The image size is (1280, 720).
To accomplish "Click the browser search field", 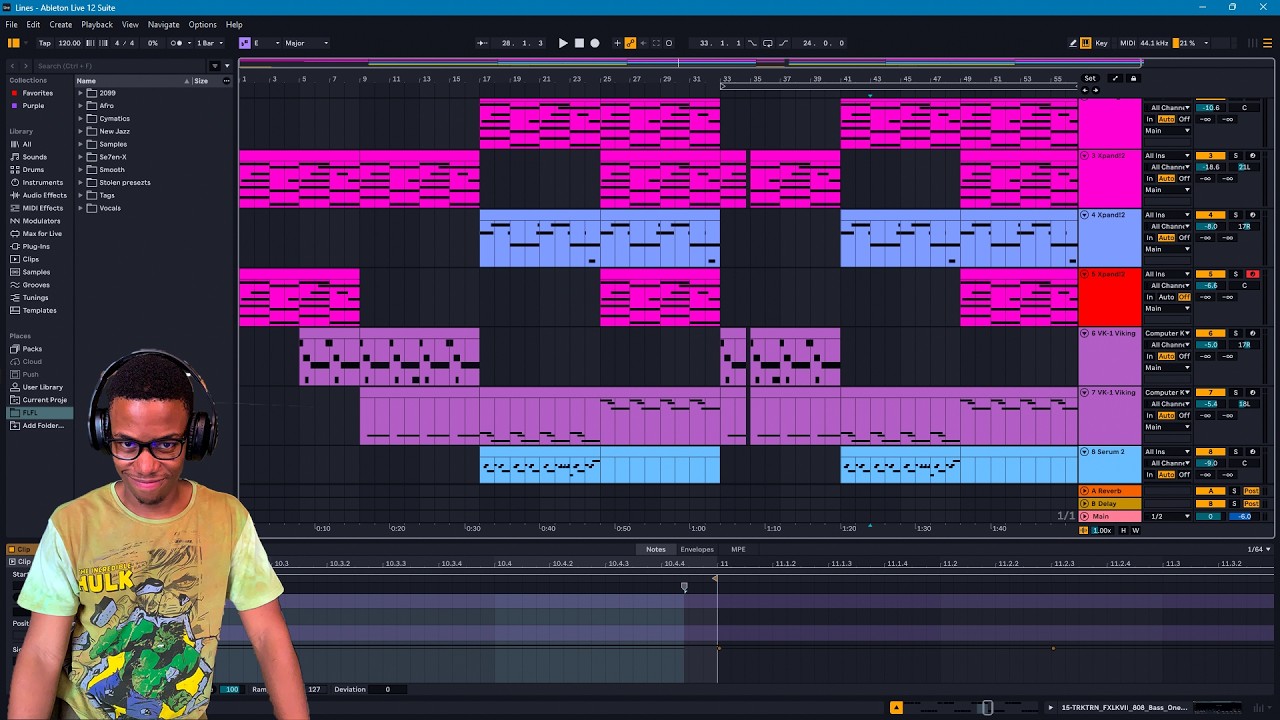I will (120, 66).
